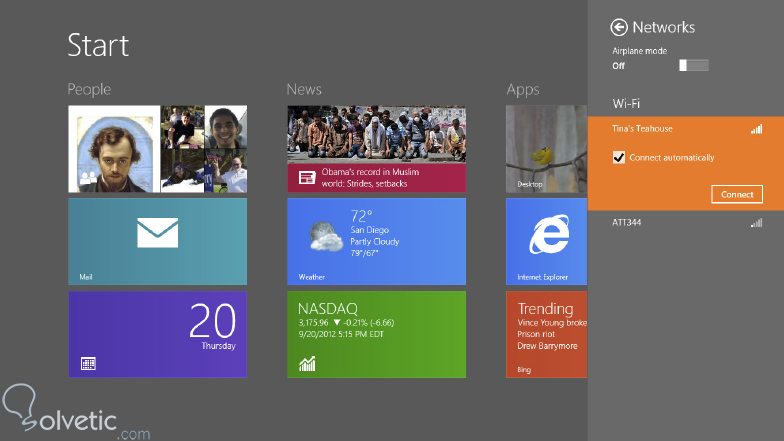Open Trending Bing tile heading

pyautogui.click(x=546, y=308)
